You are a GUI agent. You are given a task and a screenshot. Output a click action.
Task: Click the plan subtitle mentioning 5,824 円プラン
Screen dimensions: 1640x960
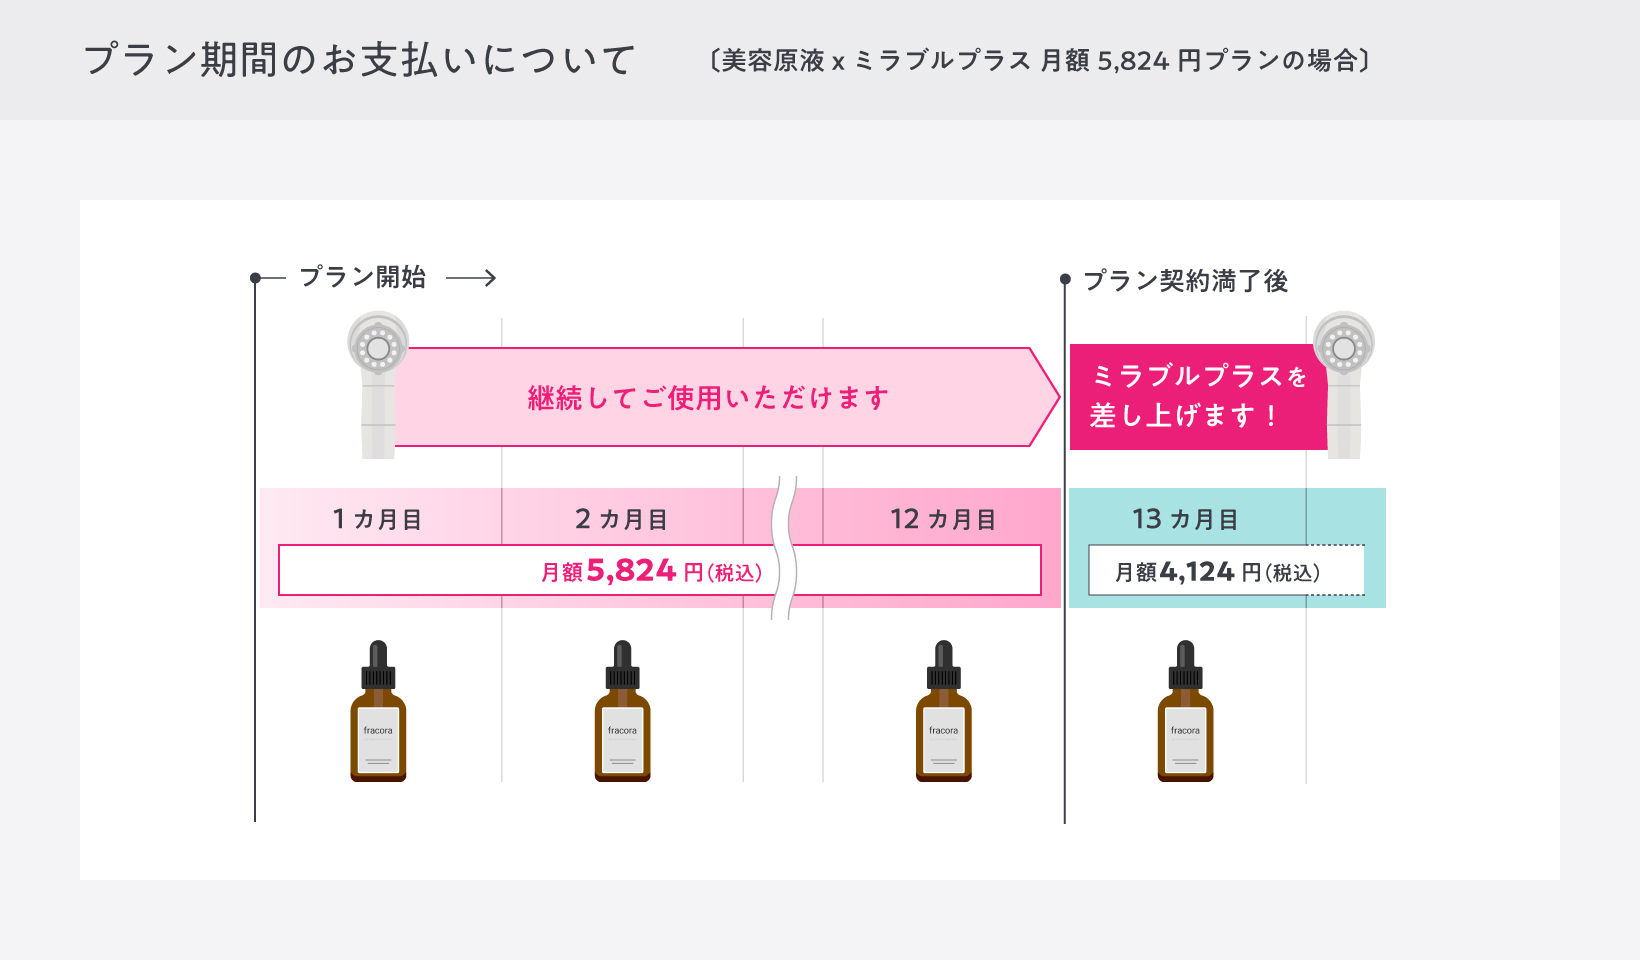[x=1039, y=61]
